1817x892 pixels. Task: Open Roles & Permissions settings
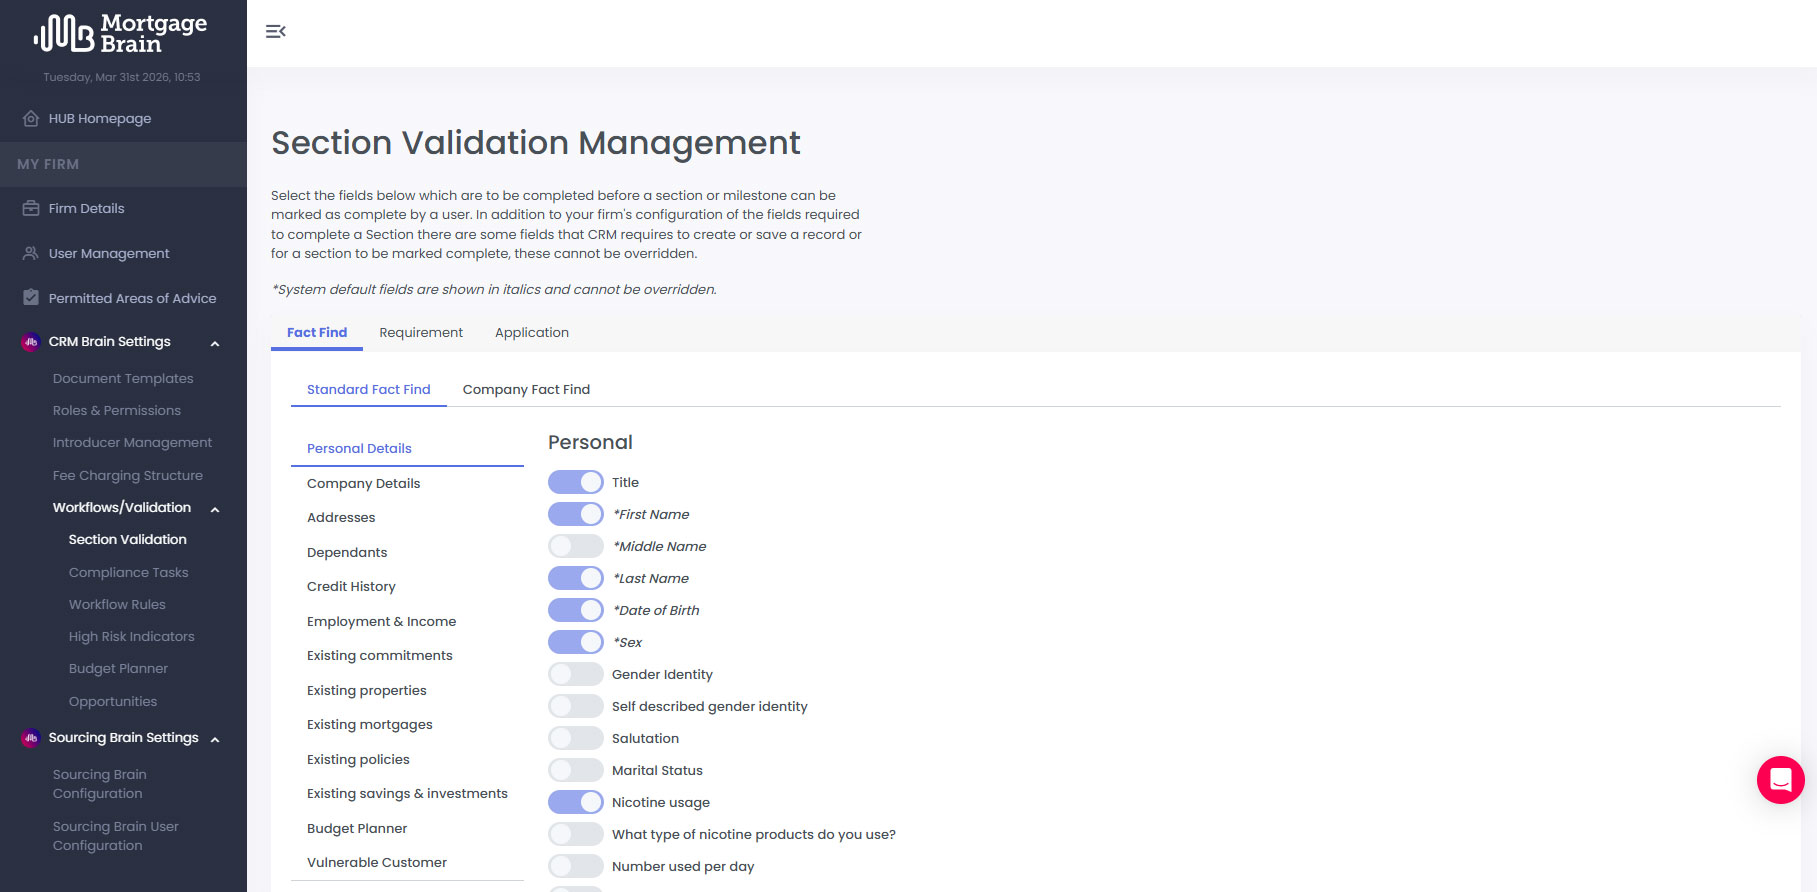(x=117, y=411)
